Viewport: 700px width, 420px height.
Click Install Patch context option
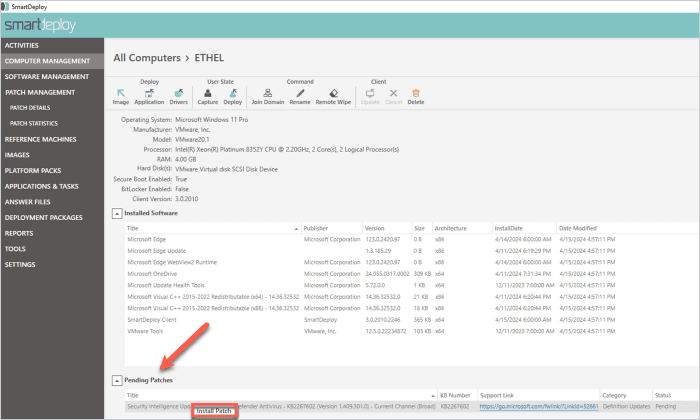[x=214, y=411]
